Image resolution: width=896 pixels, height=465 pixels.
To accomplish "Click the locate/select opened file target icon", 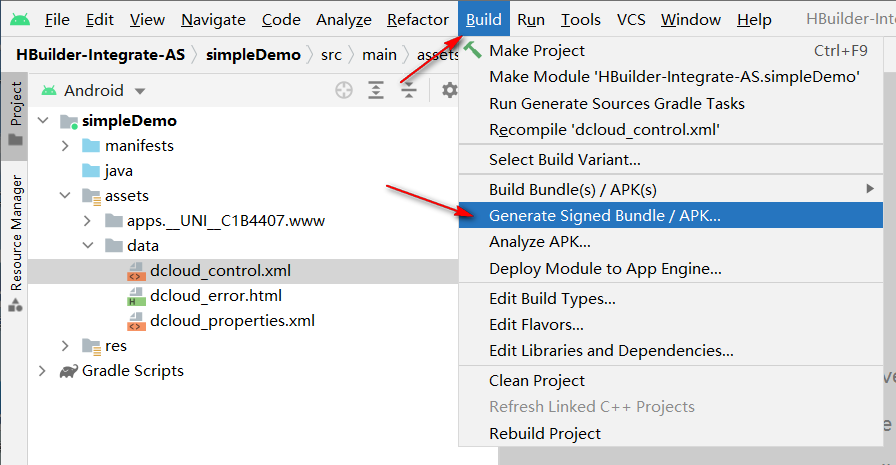I will tap(344, 90).
